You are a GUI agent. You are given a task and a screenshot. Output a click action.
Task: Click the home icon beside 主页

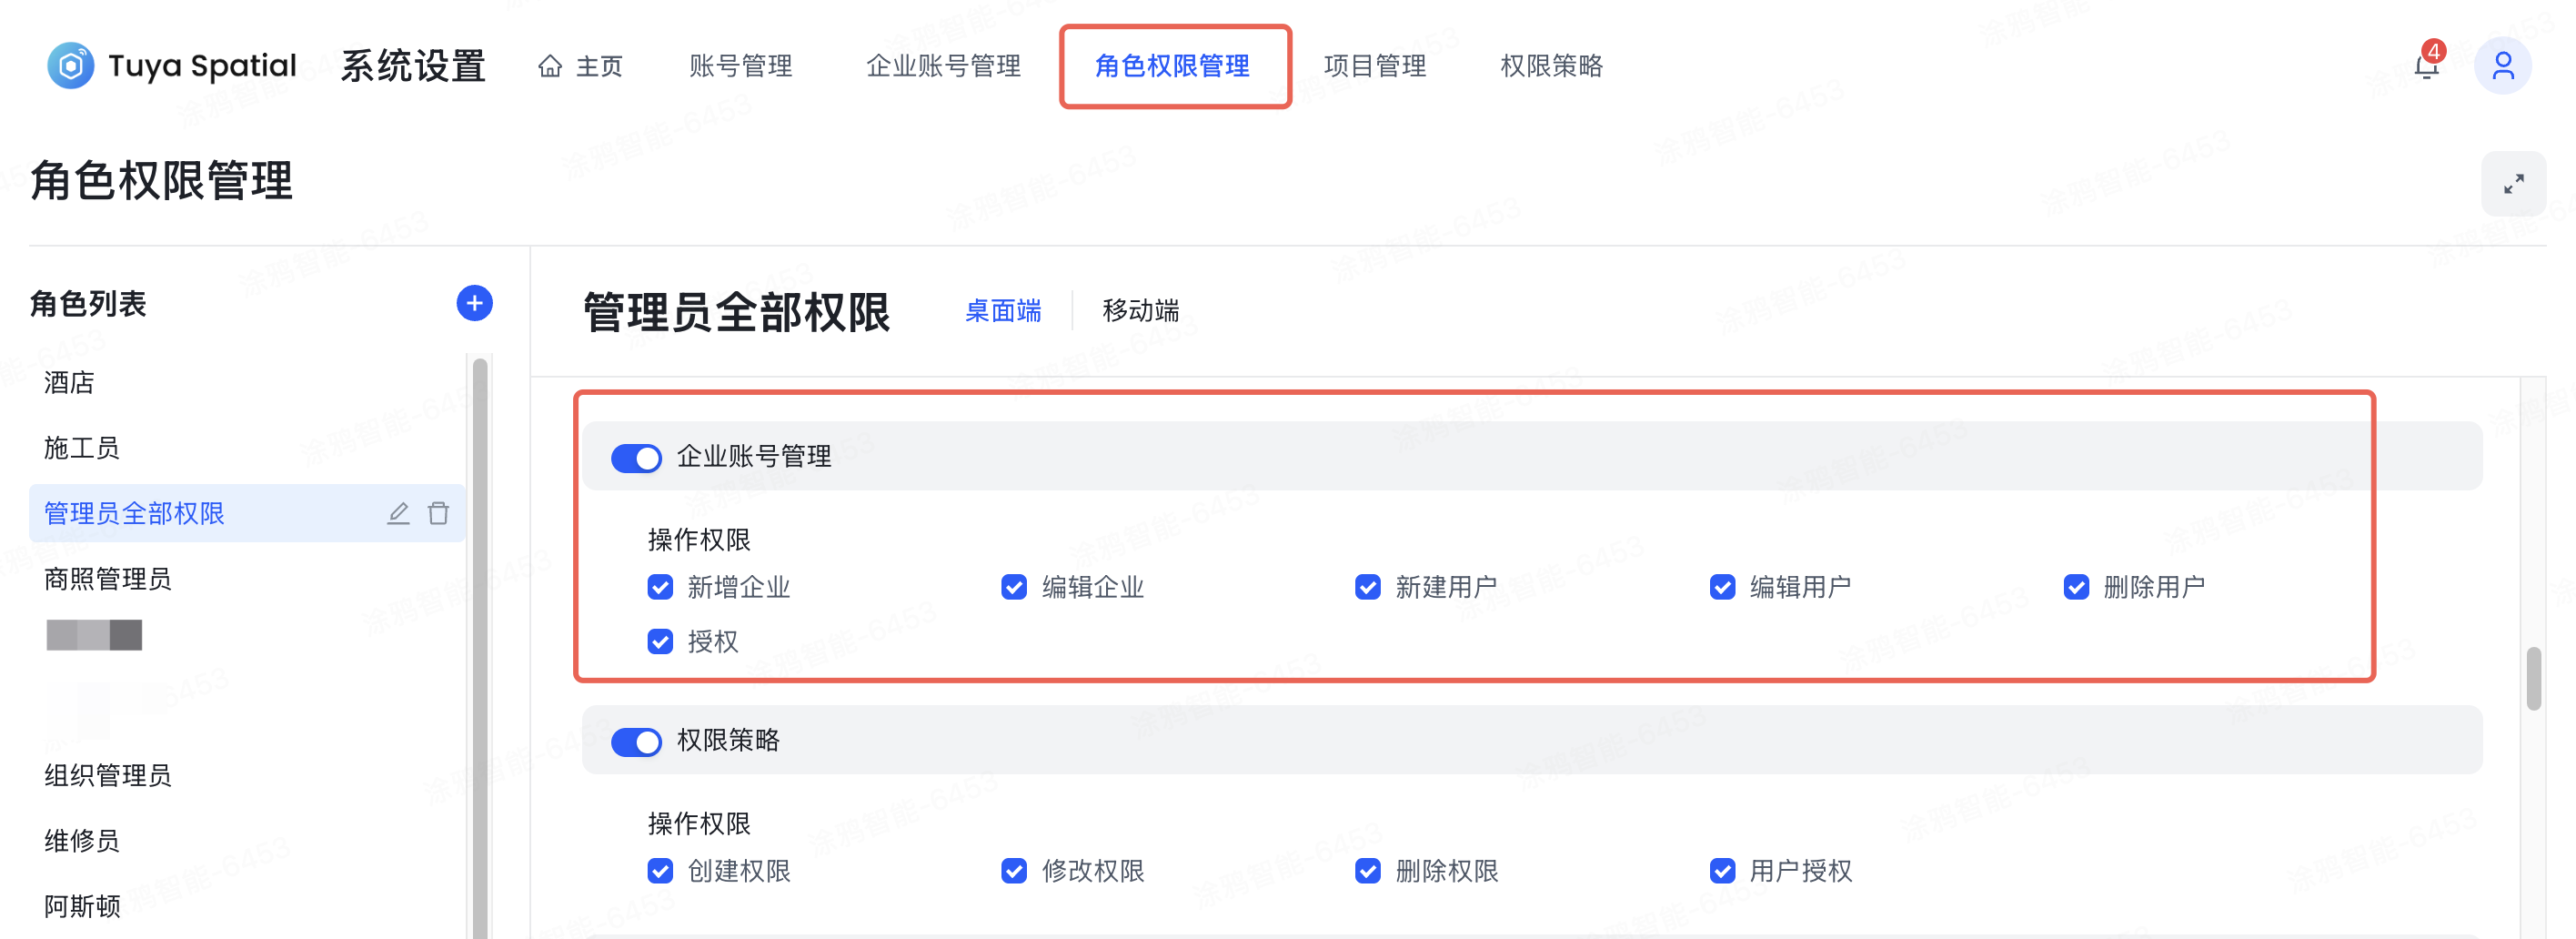point(550,66)
